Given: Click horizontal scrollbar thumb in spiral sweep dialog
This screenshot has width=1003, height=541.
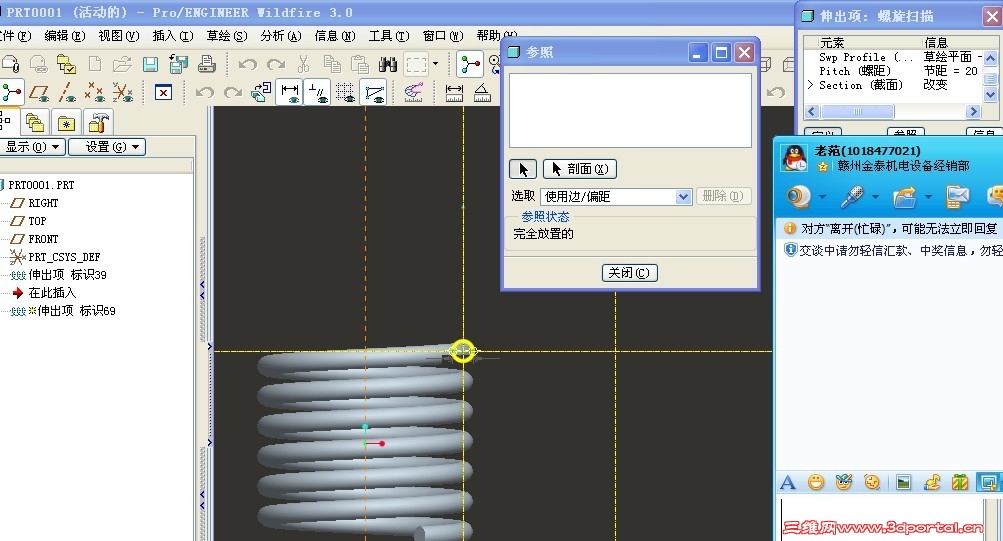Looking at the screenshot, I should coord(857,112).
